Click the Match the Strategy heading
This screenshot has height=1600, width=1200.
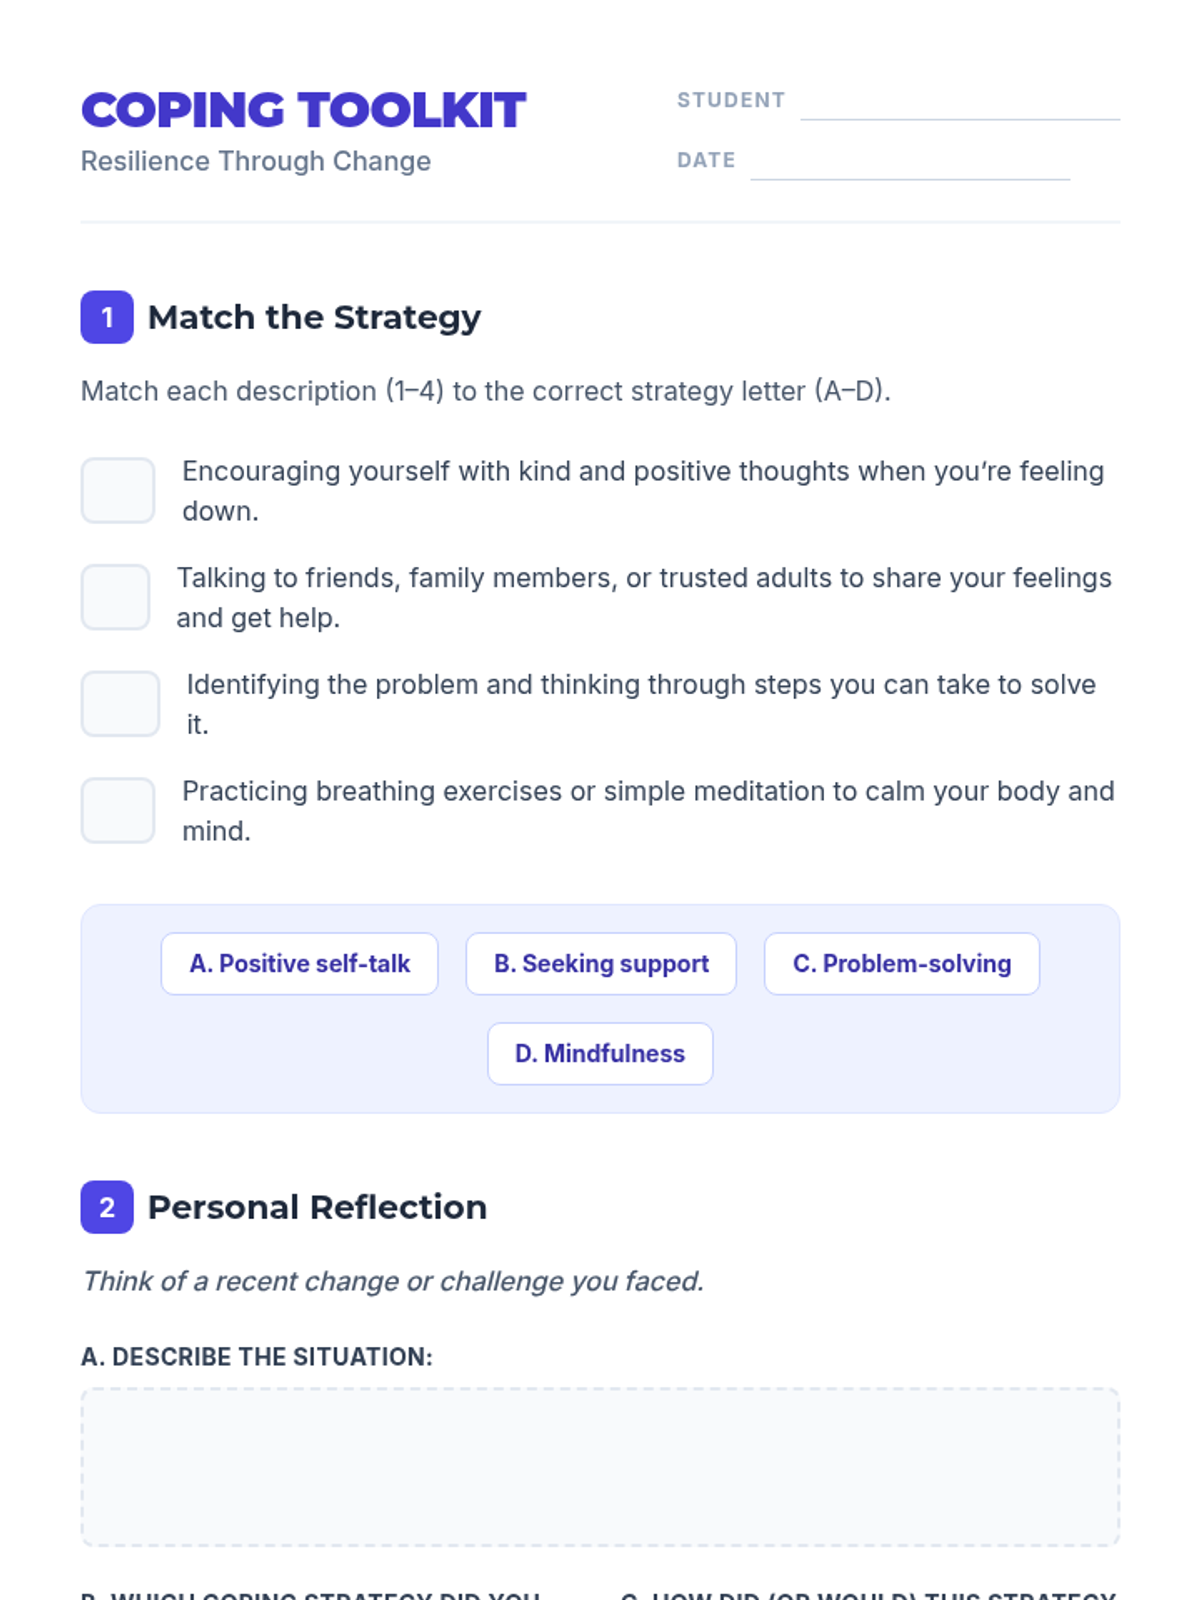click(314, 318)
